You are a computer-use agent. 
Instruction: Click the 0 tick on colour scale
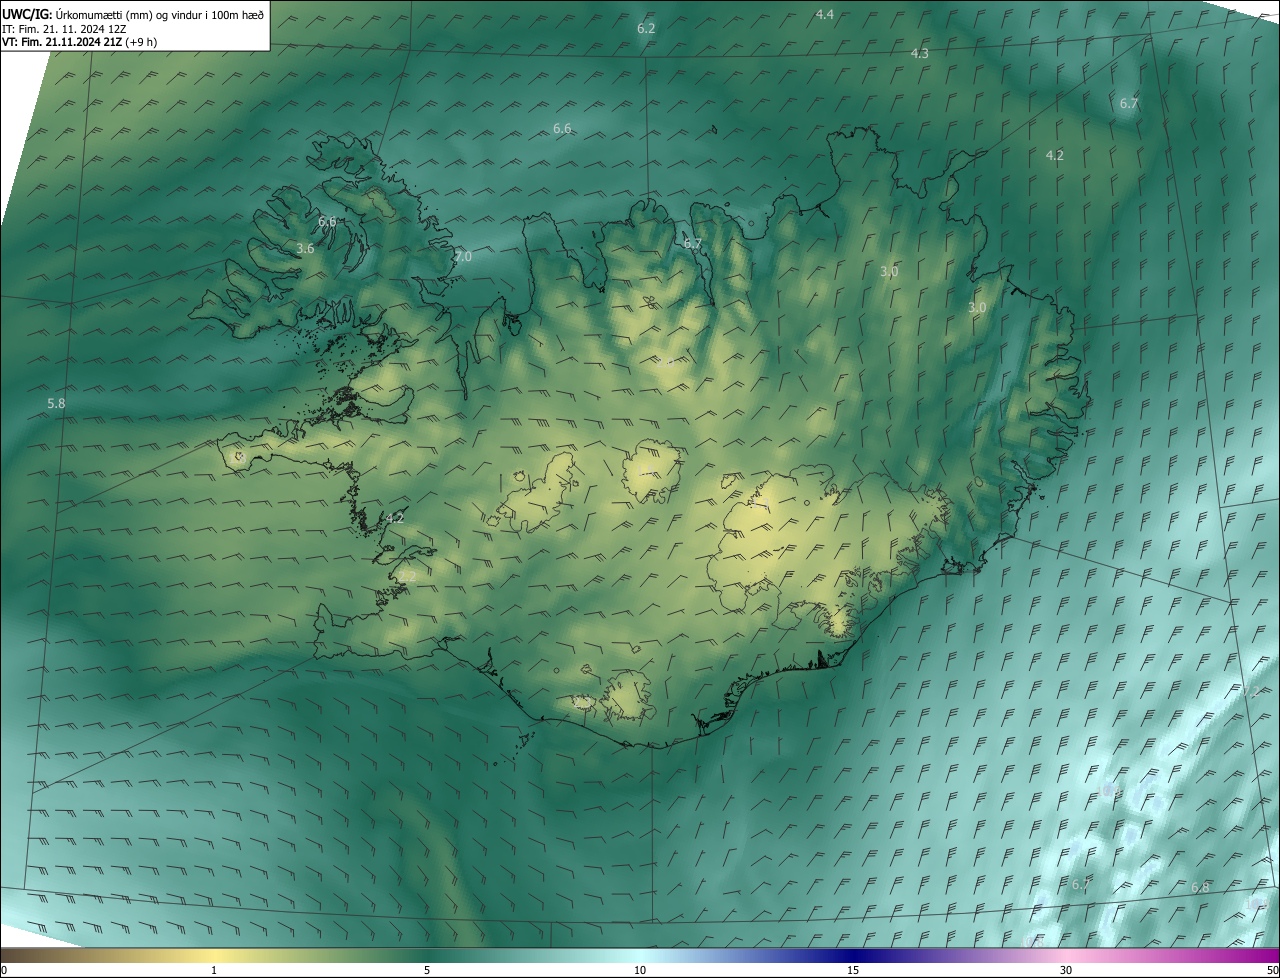[4, 970]
